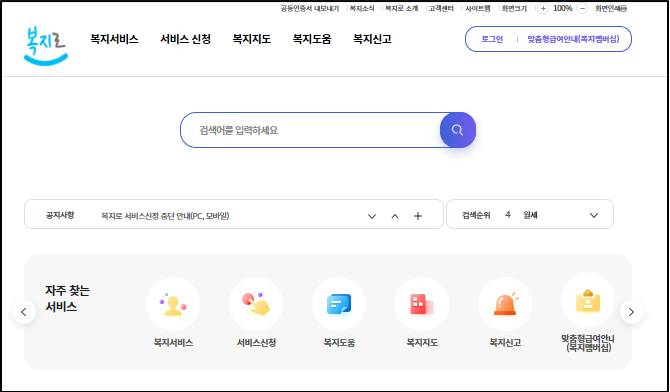Screen dimensions: 670x392
Task: Open more notices with plus icon
Action: [418, 216]
